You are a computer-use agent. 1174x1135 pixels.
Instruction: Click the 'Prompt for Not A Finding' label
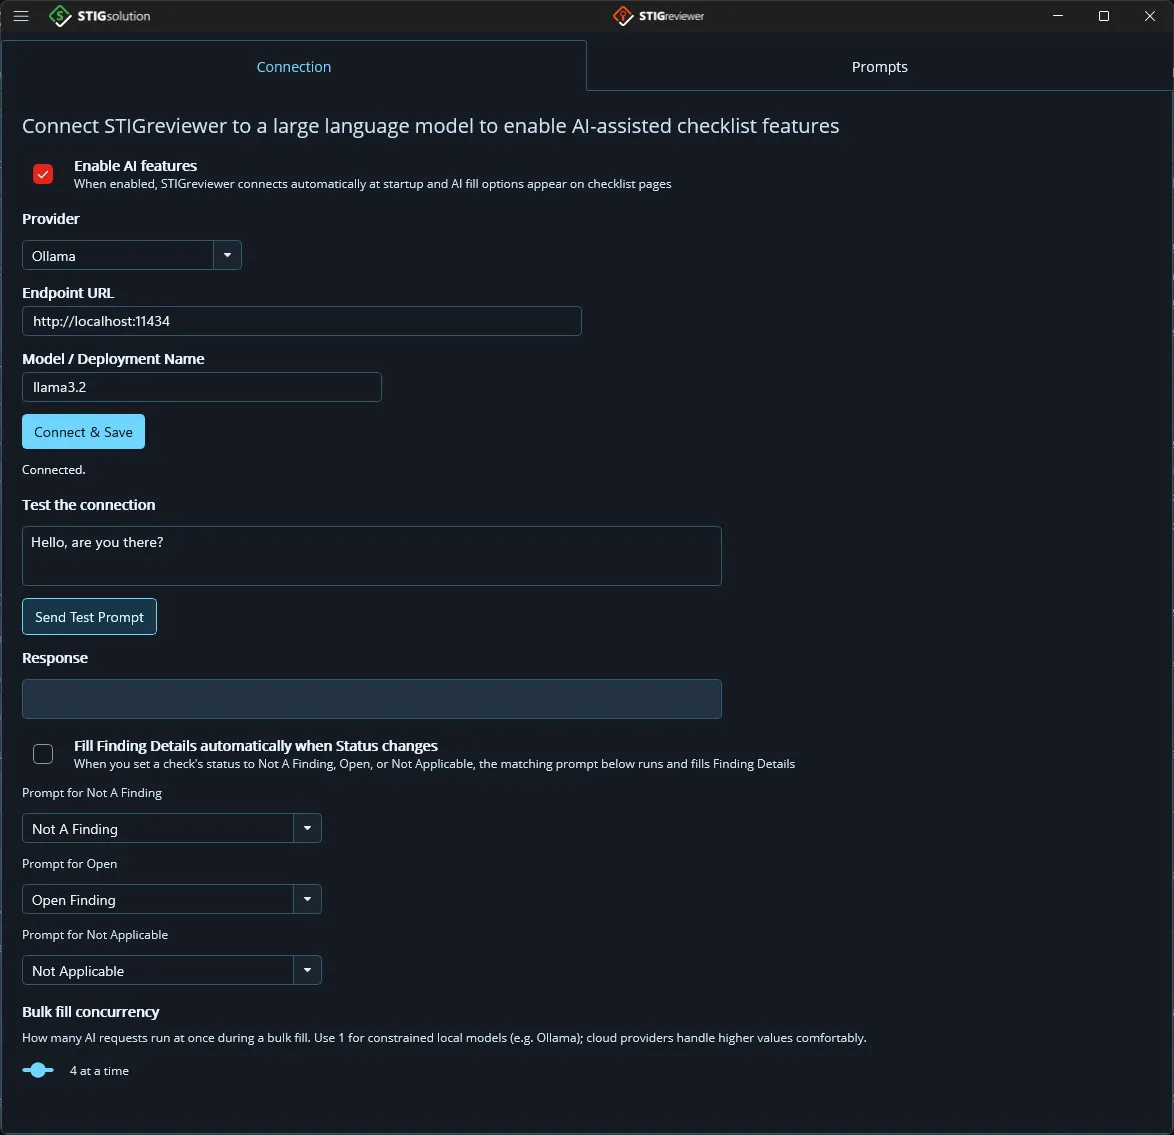click(92, 793)
